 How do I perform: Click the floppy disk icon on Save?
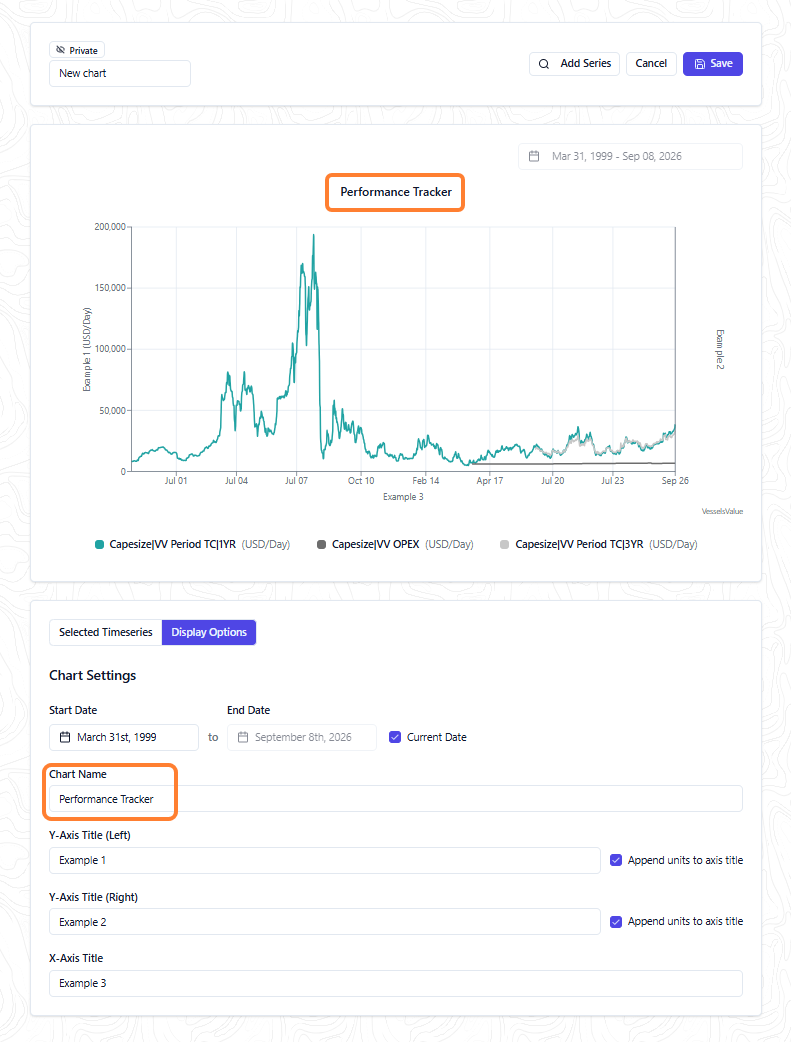pyautogui.click(x=700, y=64)
